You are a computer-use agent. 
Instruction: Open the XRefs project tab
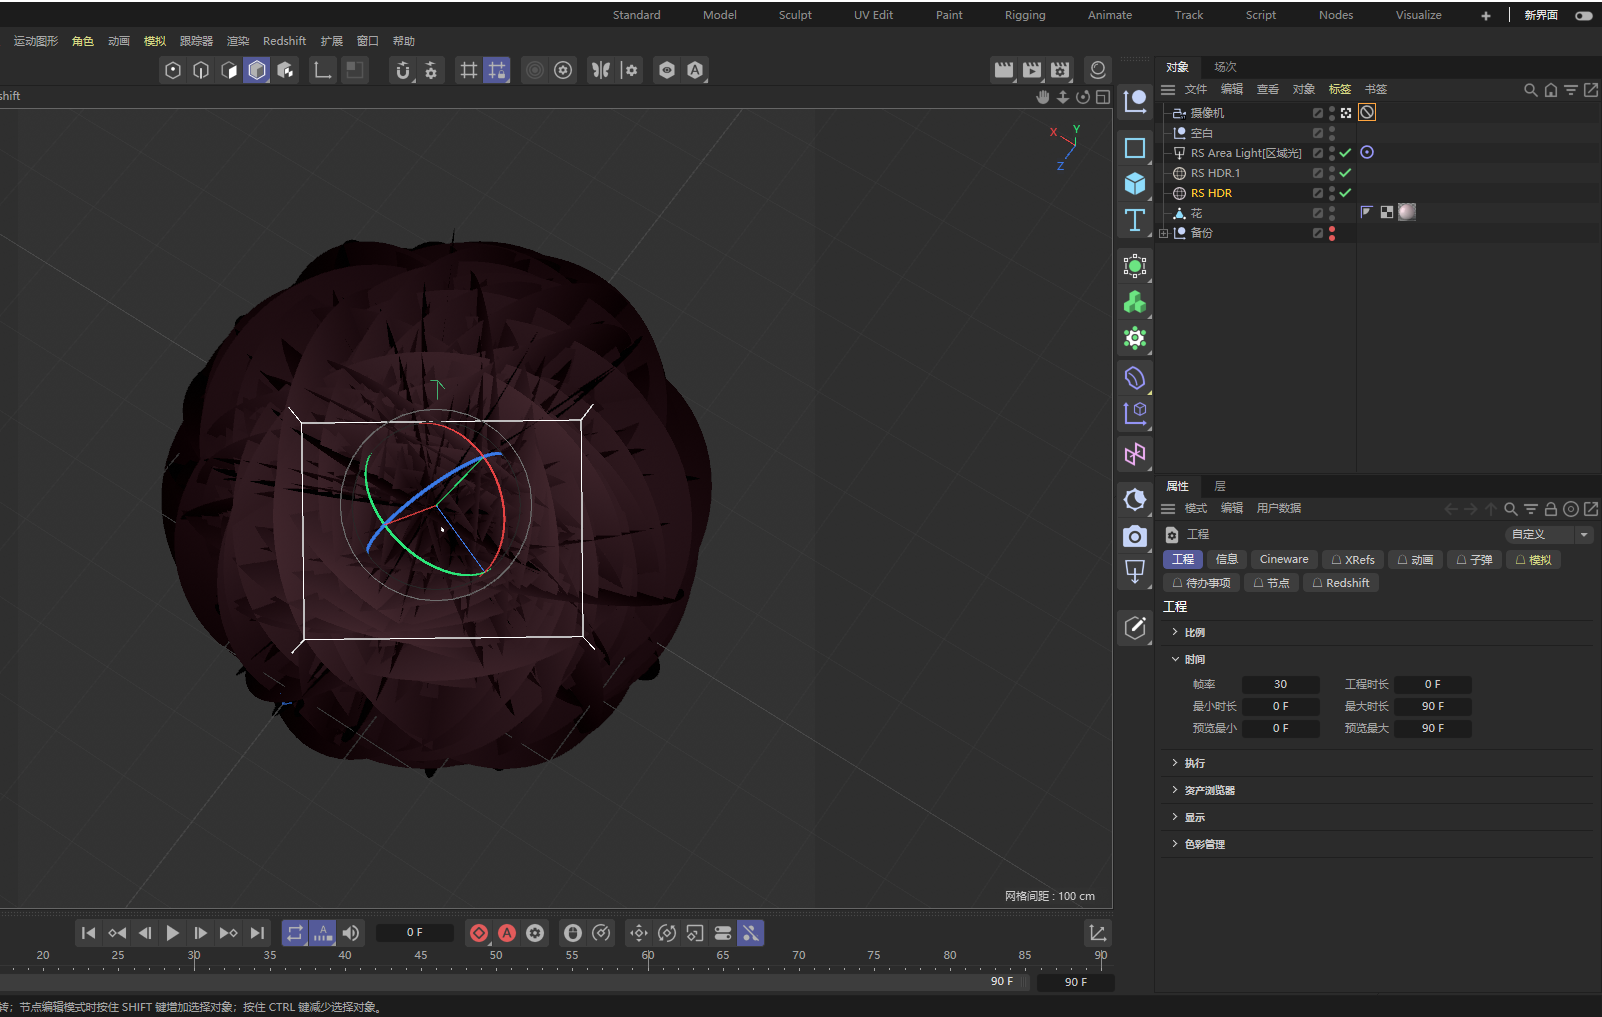tap(1353, 560)
